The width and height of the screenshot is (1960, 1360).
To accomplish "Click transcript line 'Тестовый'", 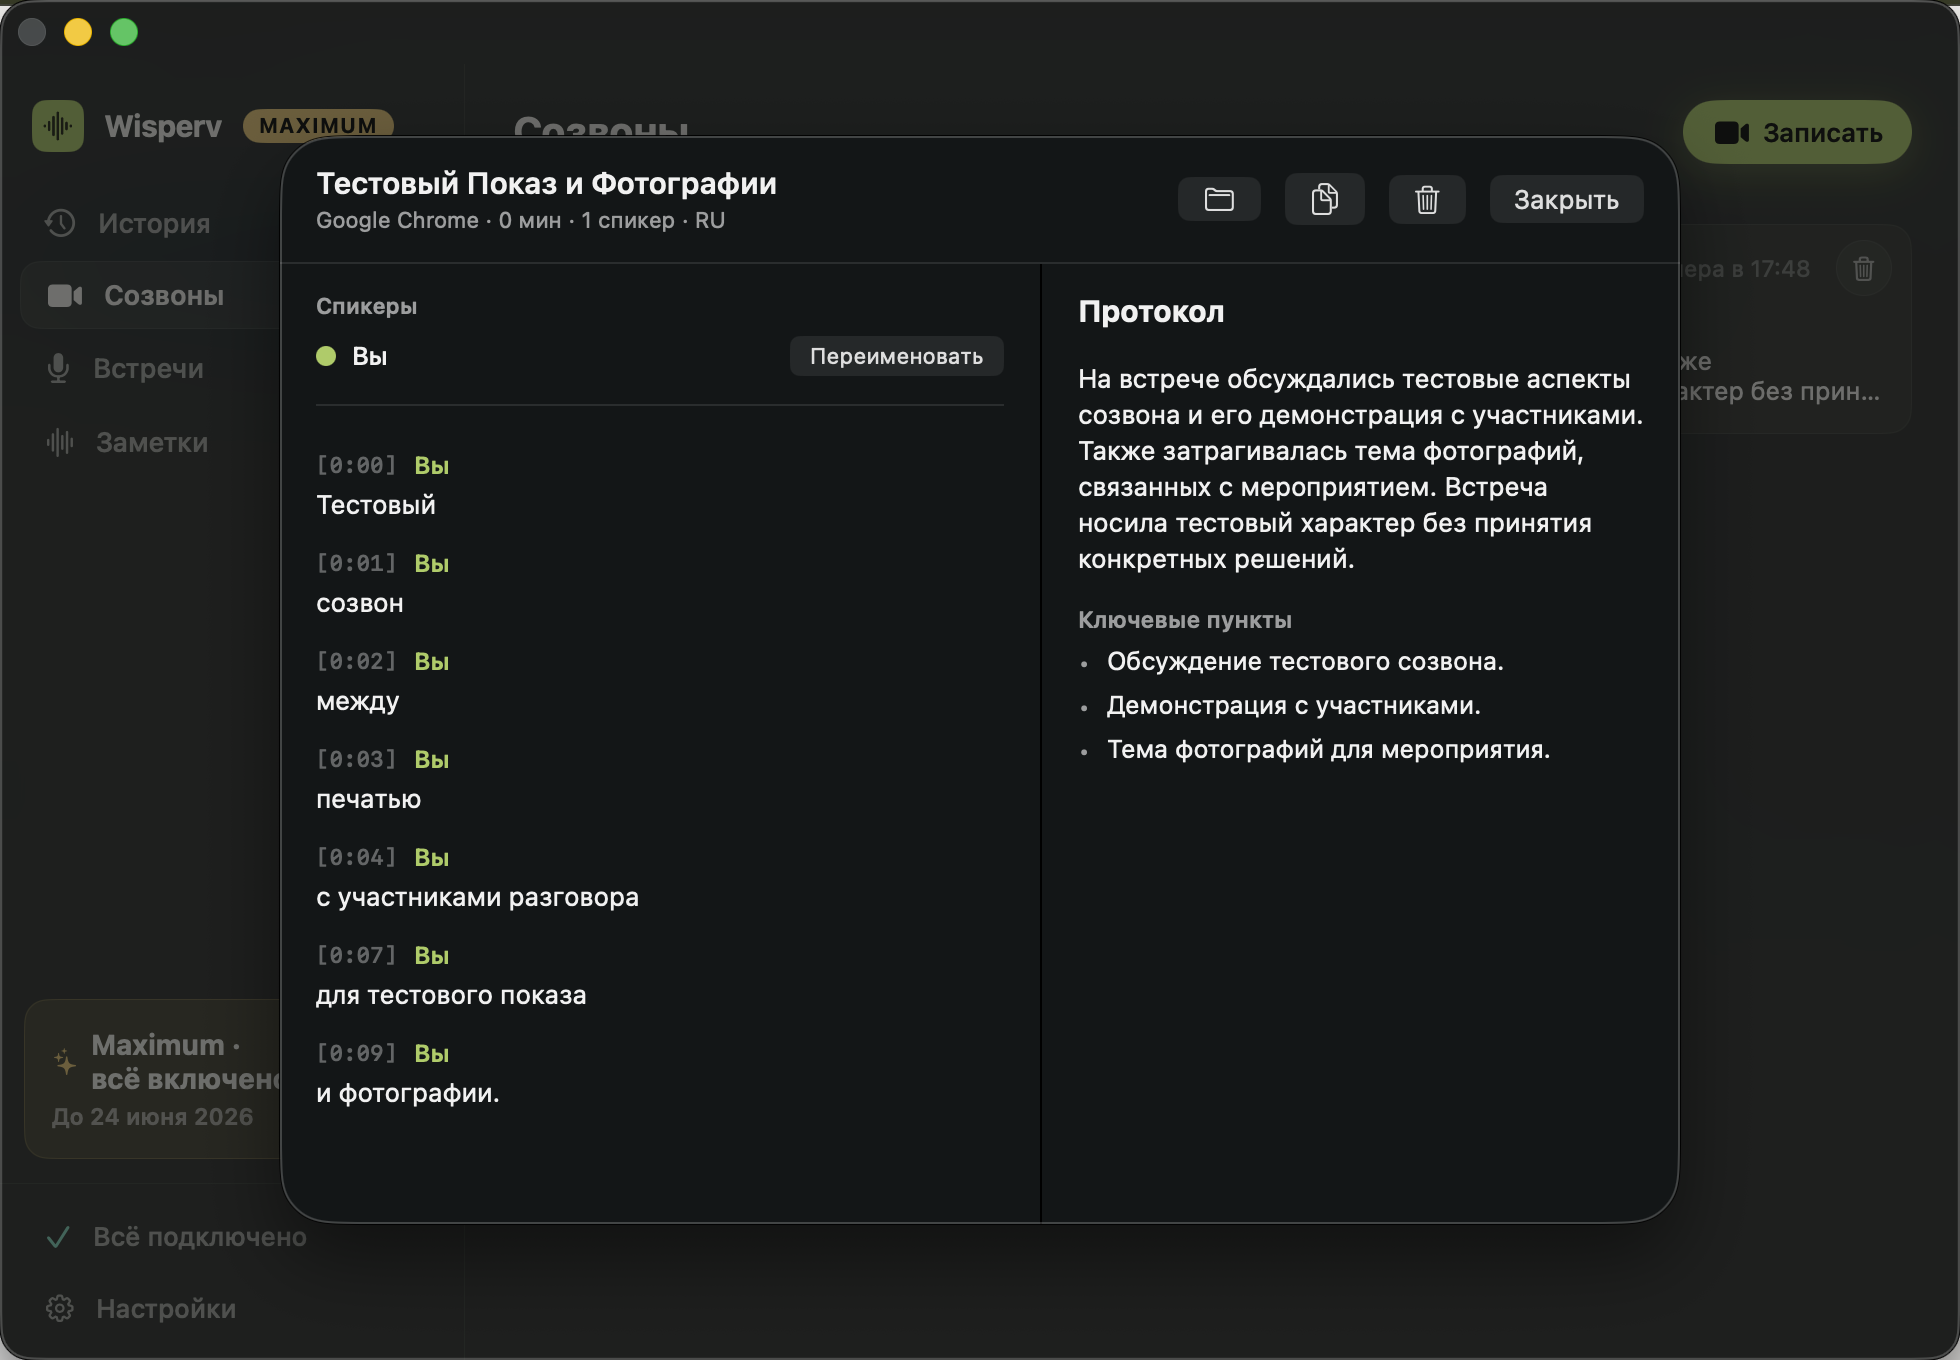I will point(376,505).
